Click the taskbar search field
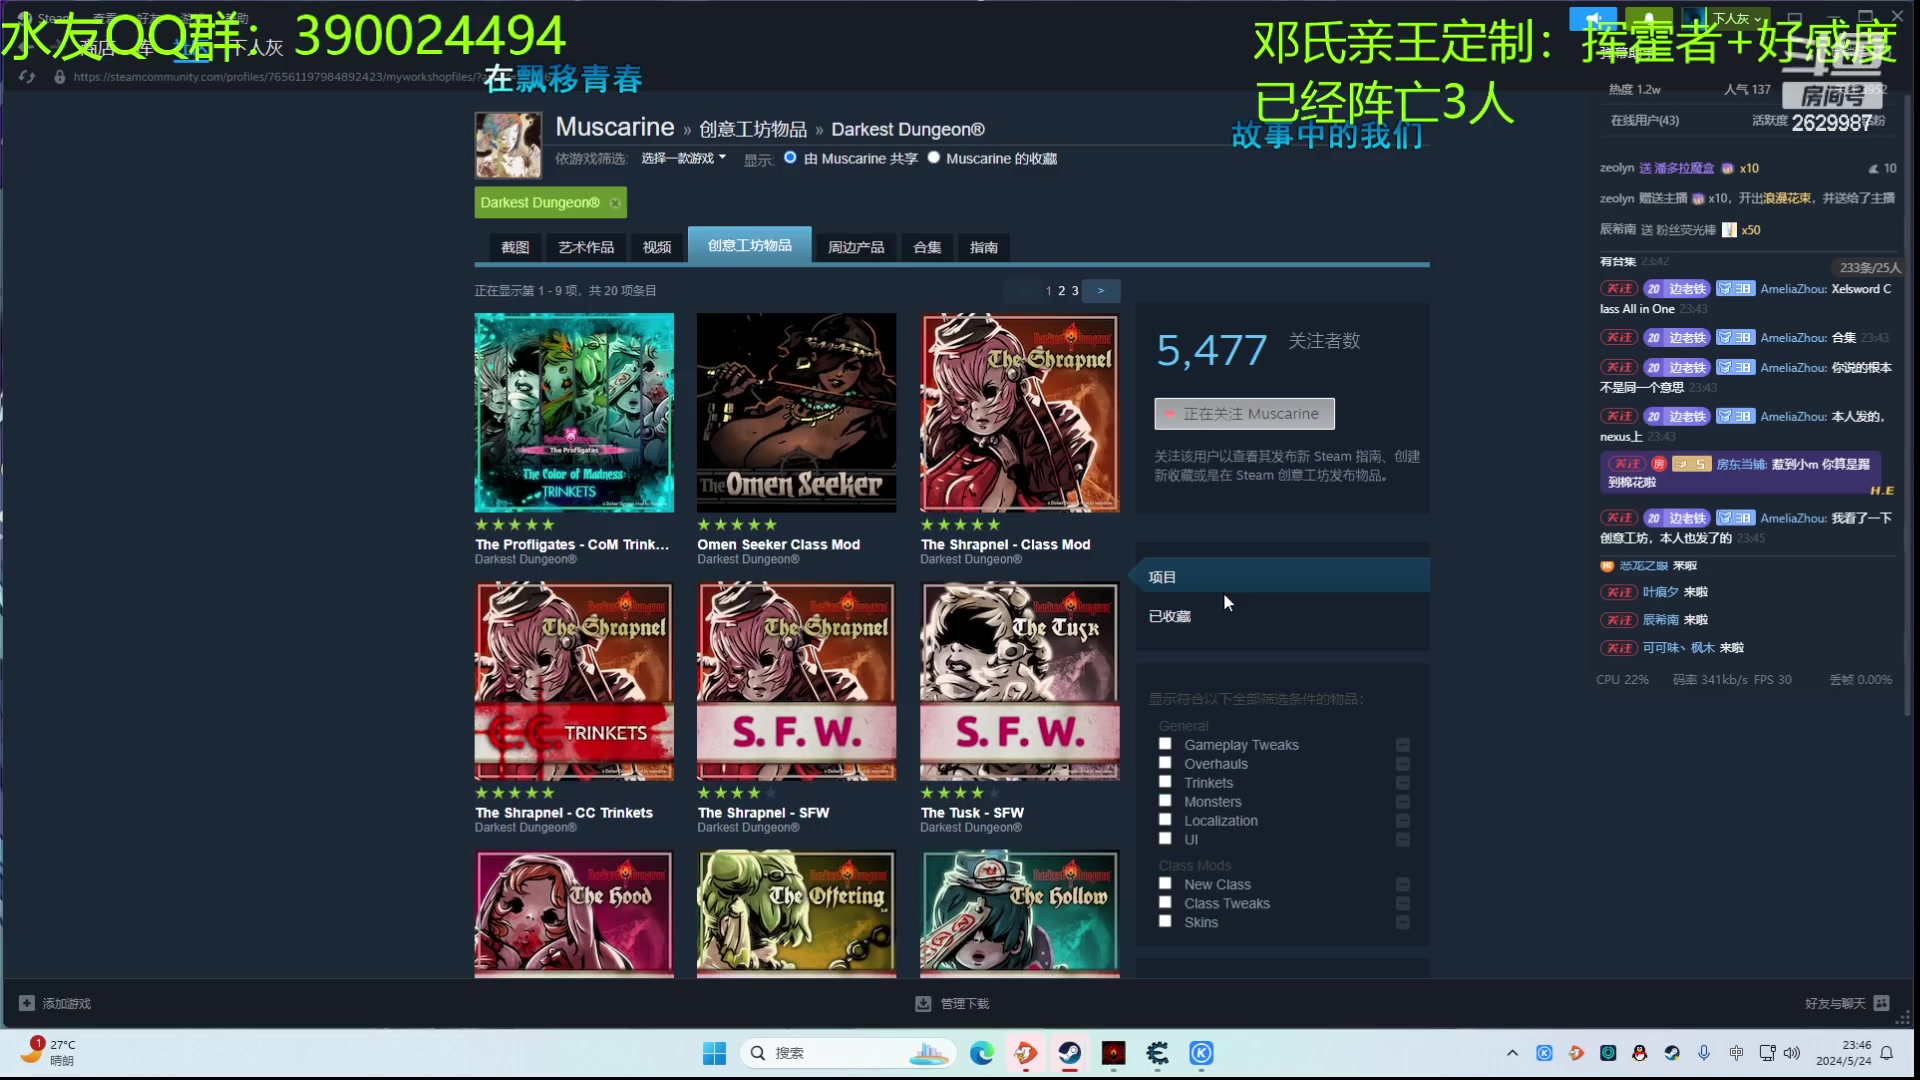This screenshot has height=1080, width=1920. pyautogui.click(x=846, y=1053)
